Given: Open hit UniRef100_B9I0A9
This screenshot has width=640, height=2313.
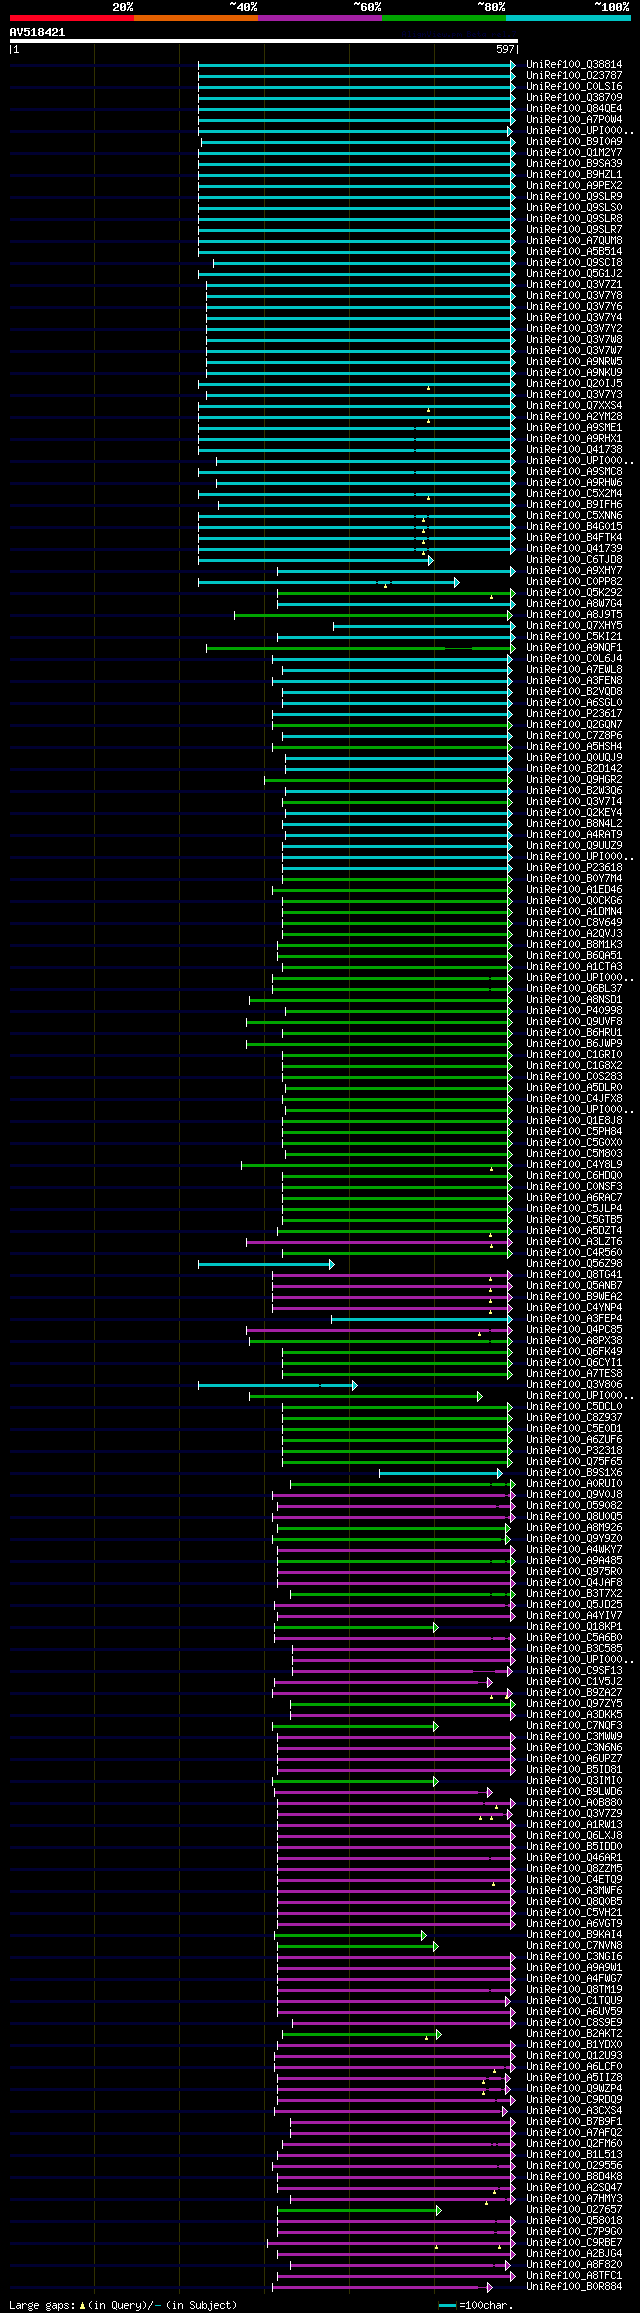Looking at the screenshot, I should 574,142.
